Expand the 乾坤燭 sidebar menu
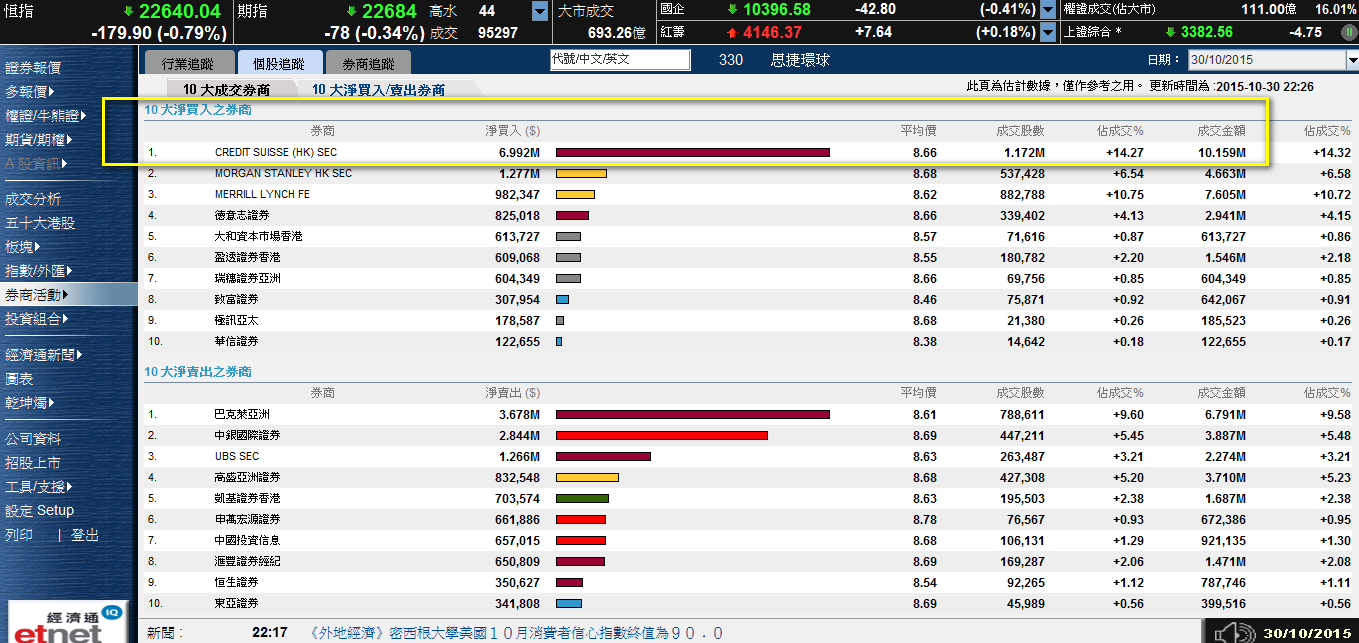 click(x=29, y=402)
